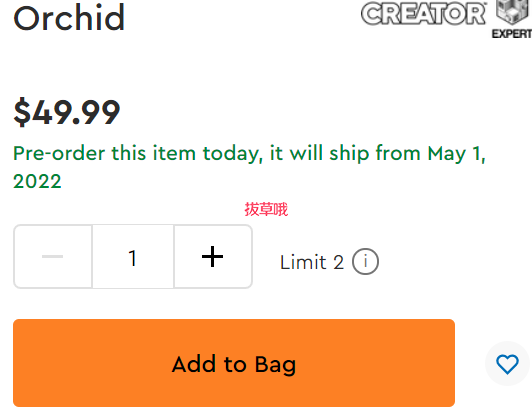The width and height of the screenshot is (532, 418).
Task: Click the orange Add to Bag button
Action: click(234, 363)
